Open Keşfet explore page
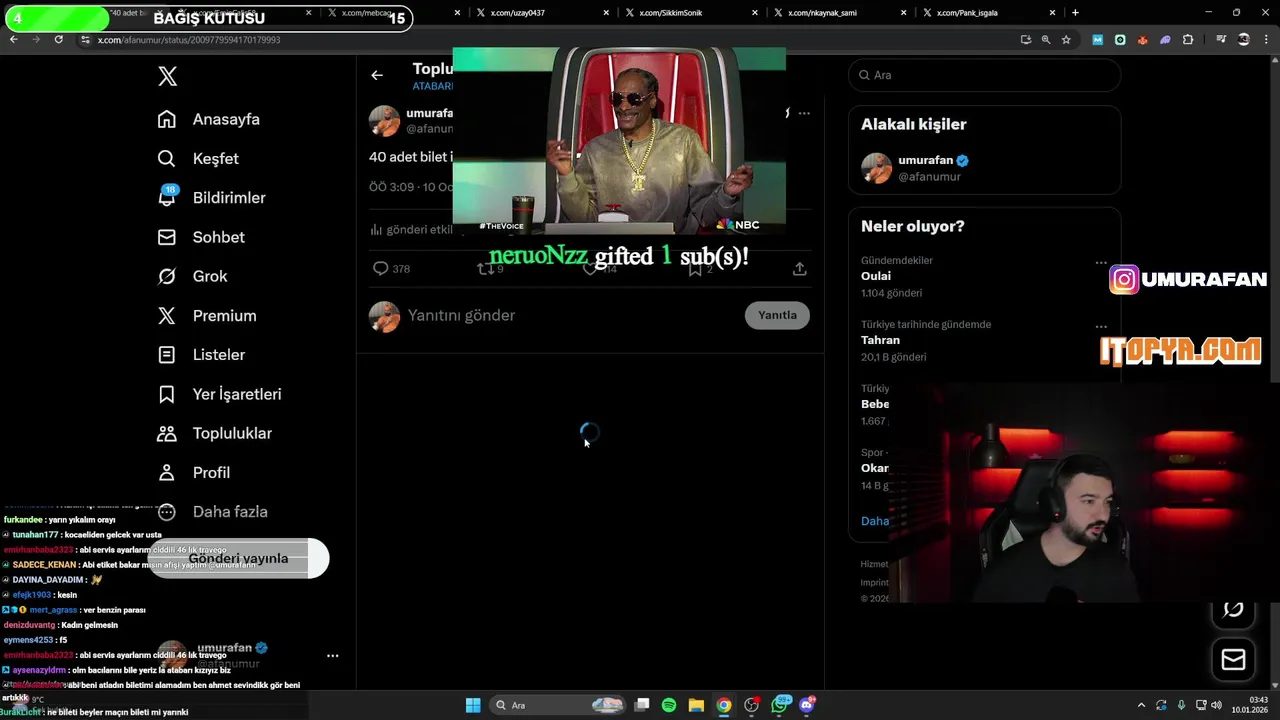 pos(198,158)
